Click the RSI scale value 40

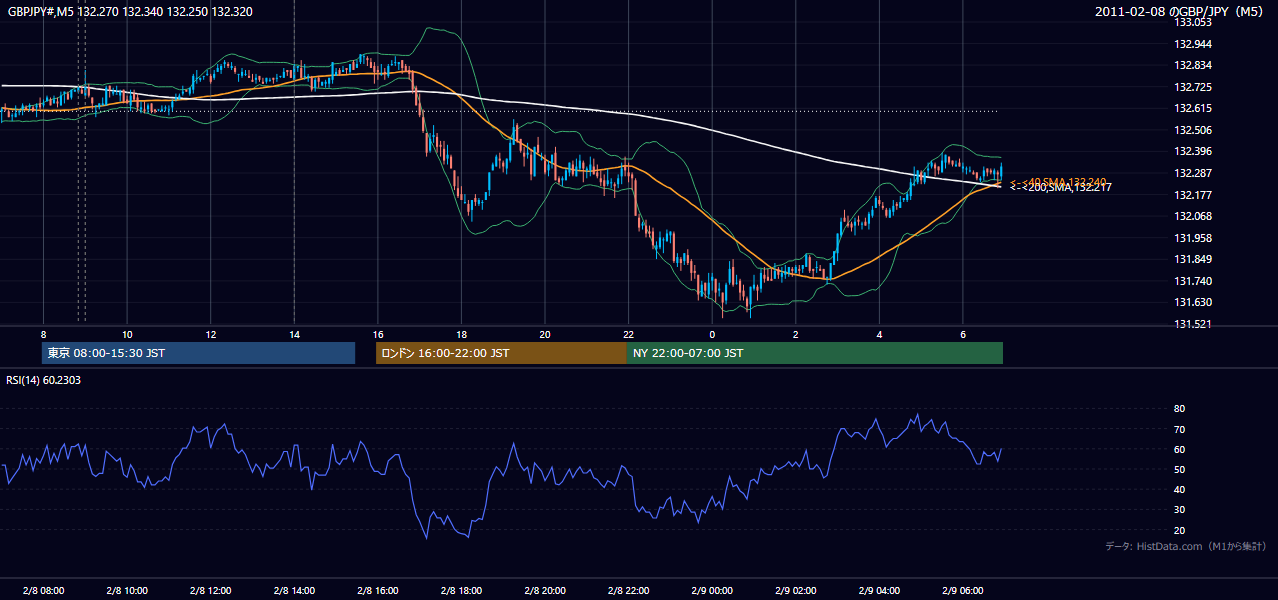pyautogui.click(x=1179, y=489)
